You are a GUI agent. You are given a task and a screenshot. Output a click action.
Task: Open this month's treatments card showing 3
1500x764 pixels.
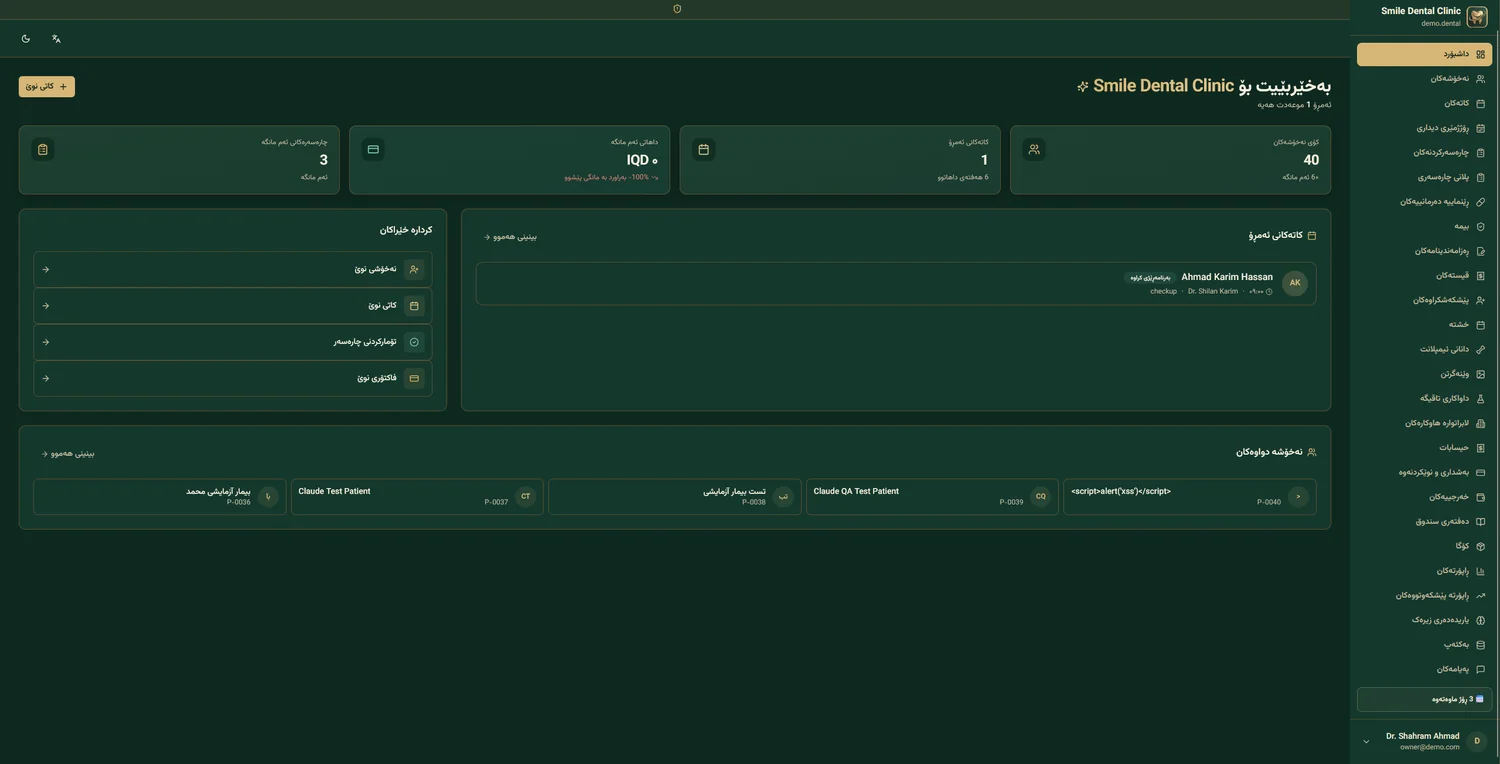coord(179,160)
